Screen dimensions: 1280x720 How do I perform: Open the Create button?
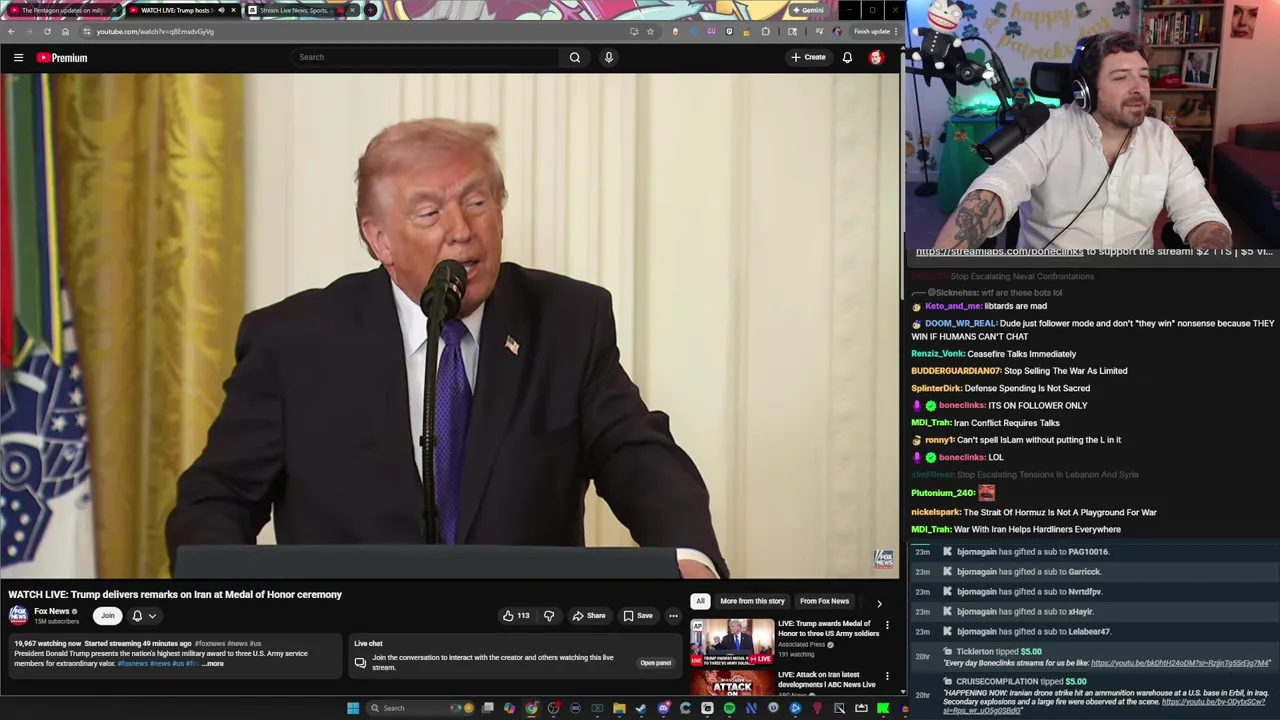tap(808, 57)
